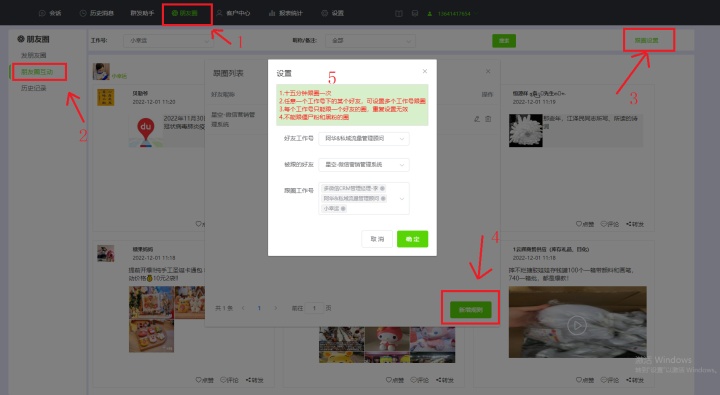Image resolution: width=720 pixels, height=395 pixels.
Task: Close the 跟圈列表 panel
Action: point(488,71)
